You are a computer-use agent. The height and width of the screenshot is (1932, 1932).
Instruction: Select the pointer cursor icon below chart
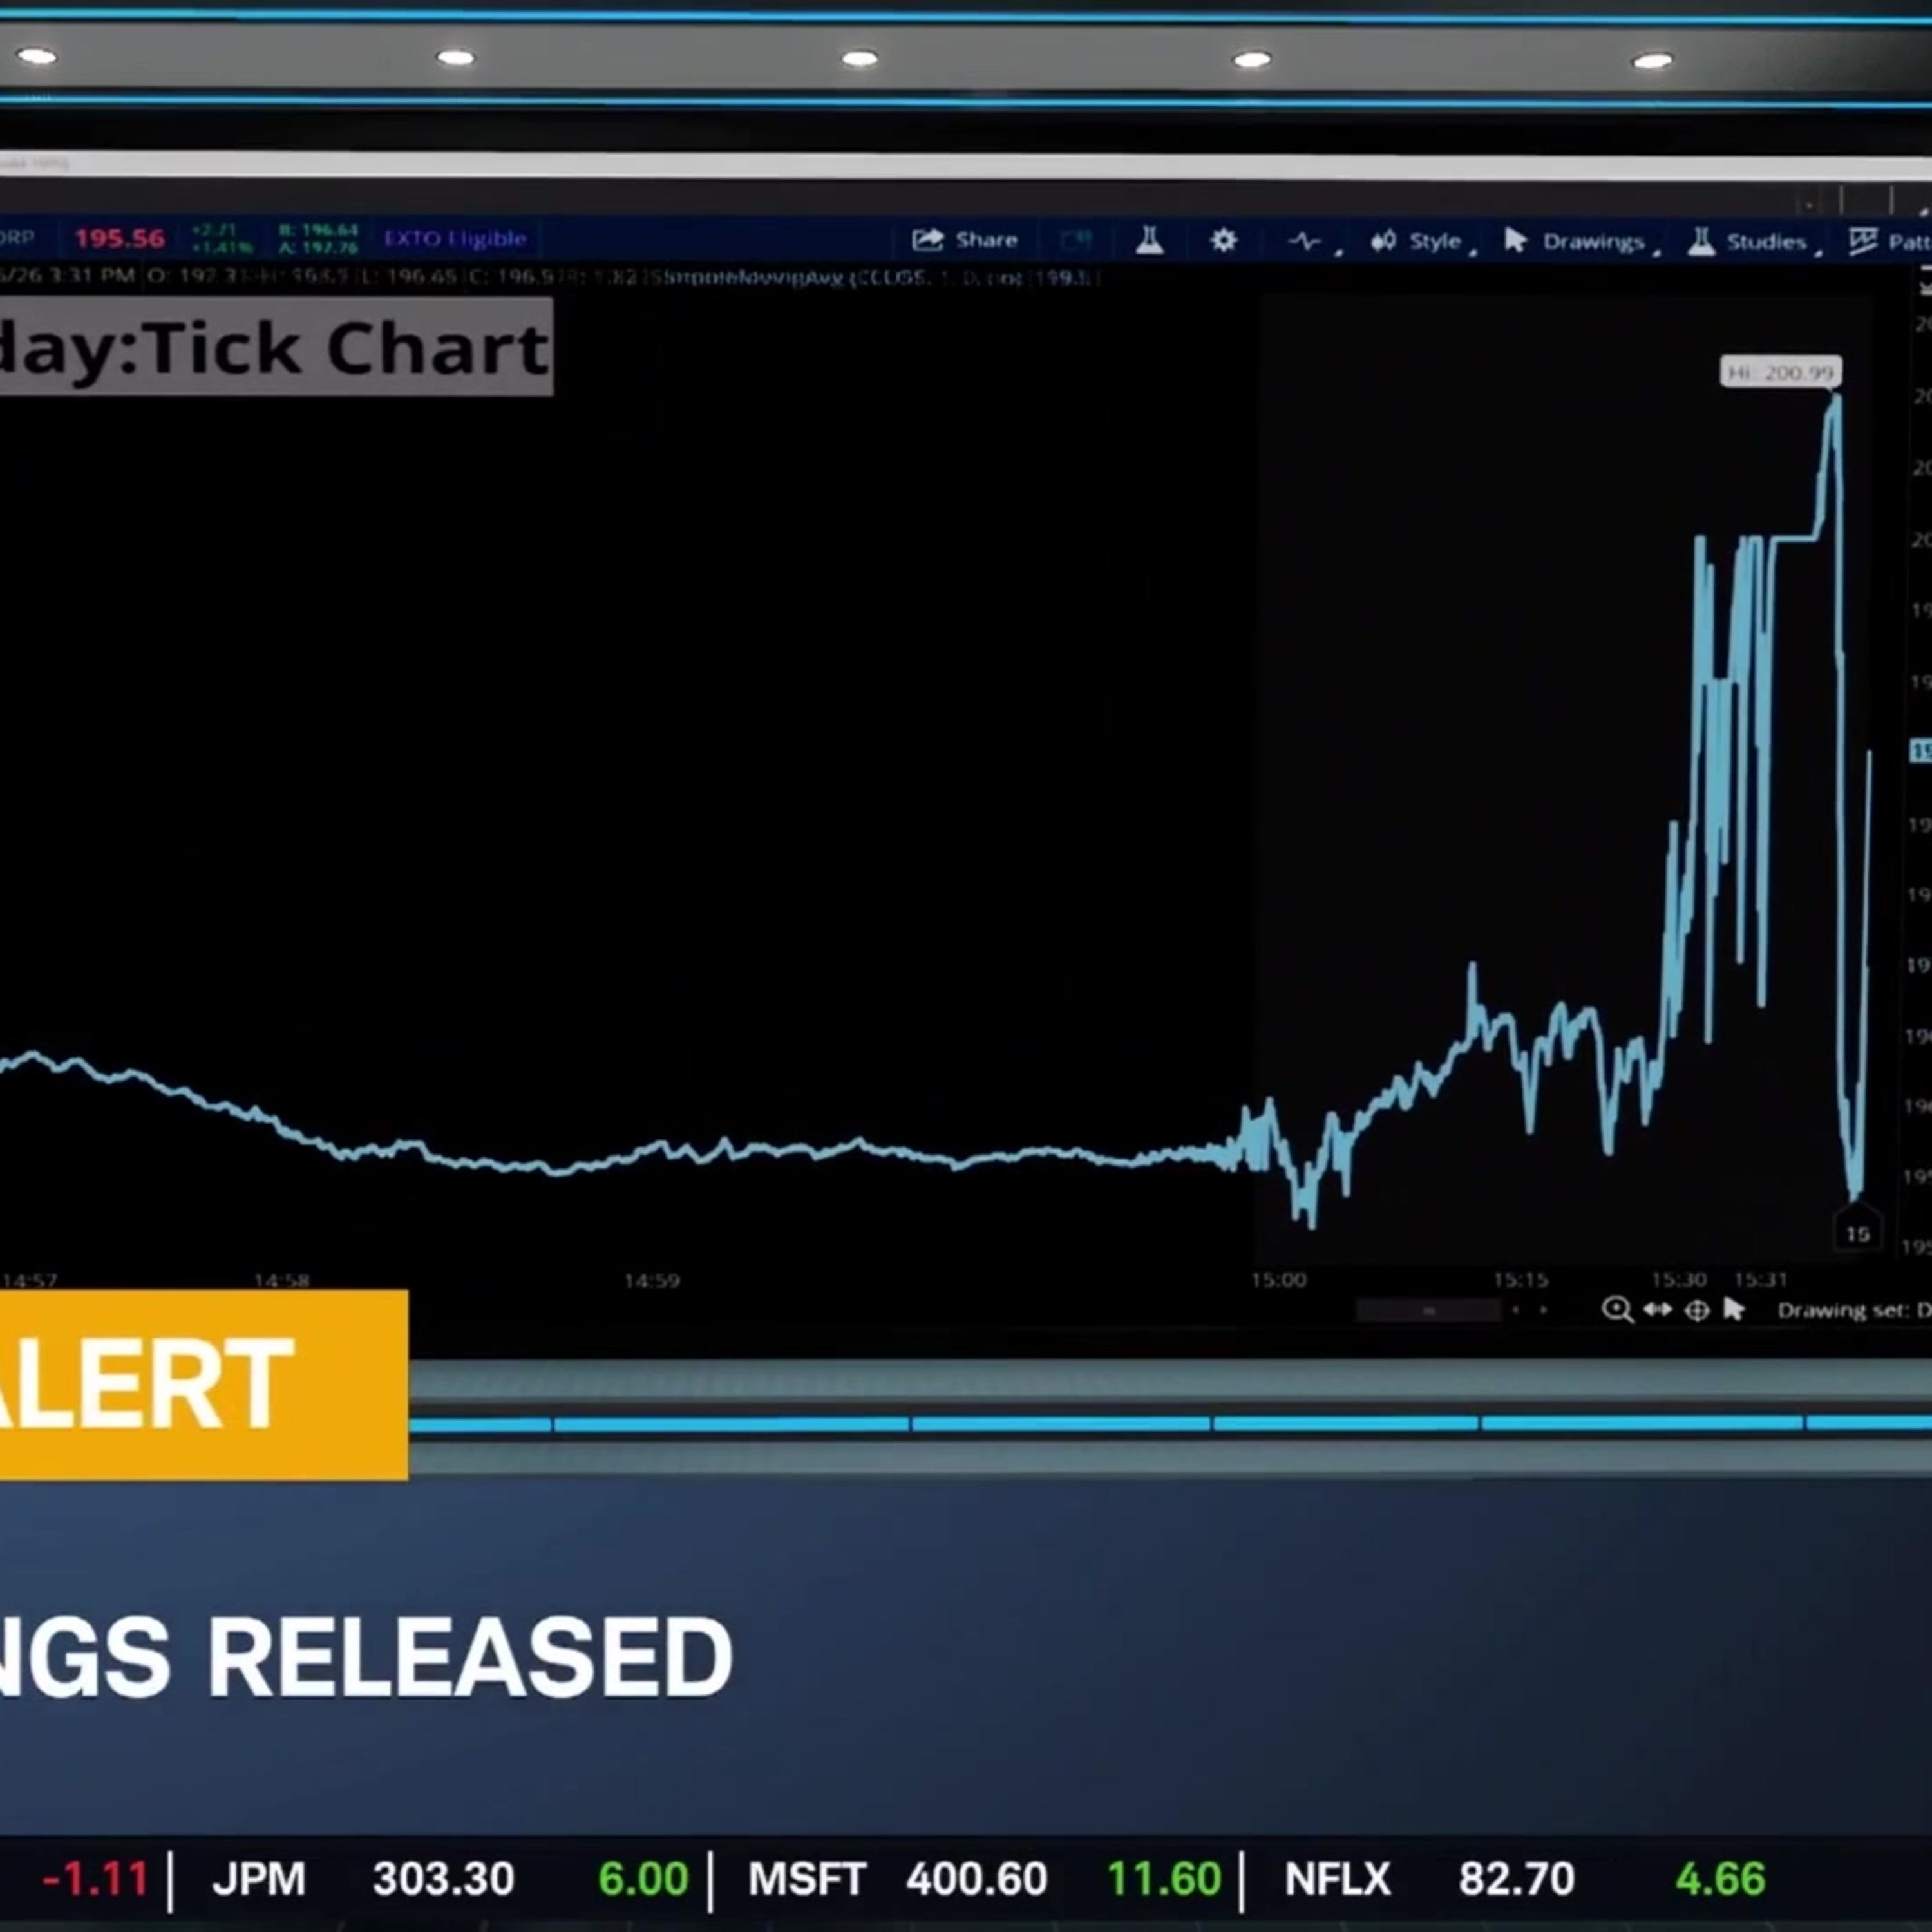point(1734,1309)
